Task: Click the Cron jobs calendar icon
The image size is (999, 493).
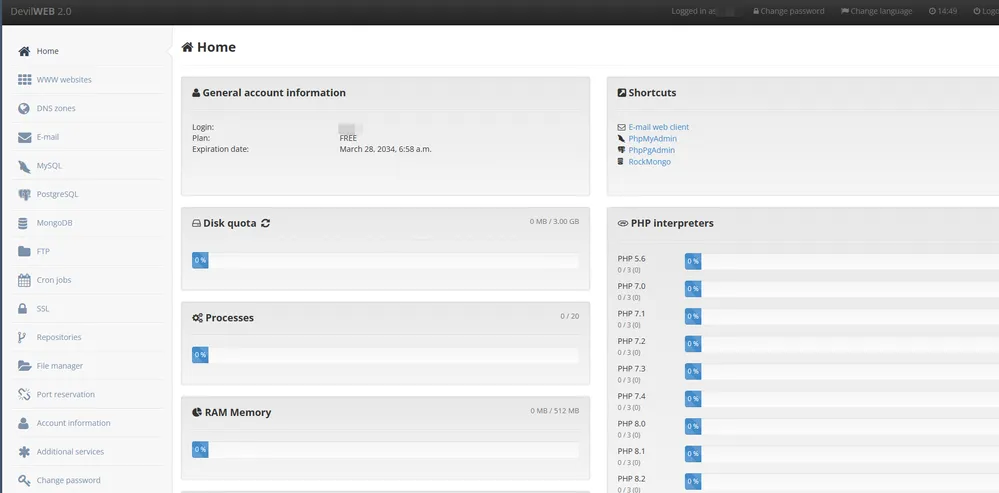Action: click(24, 280)
